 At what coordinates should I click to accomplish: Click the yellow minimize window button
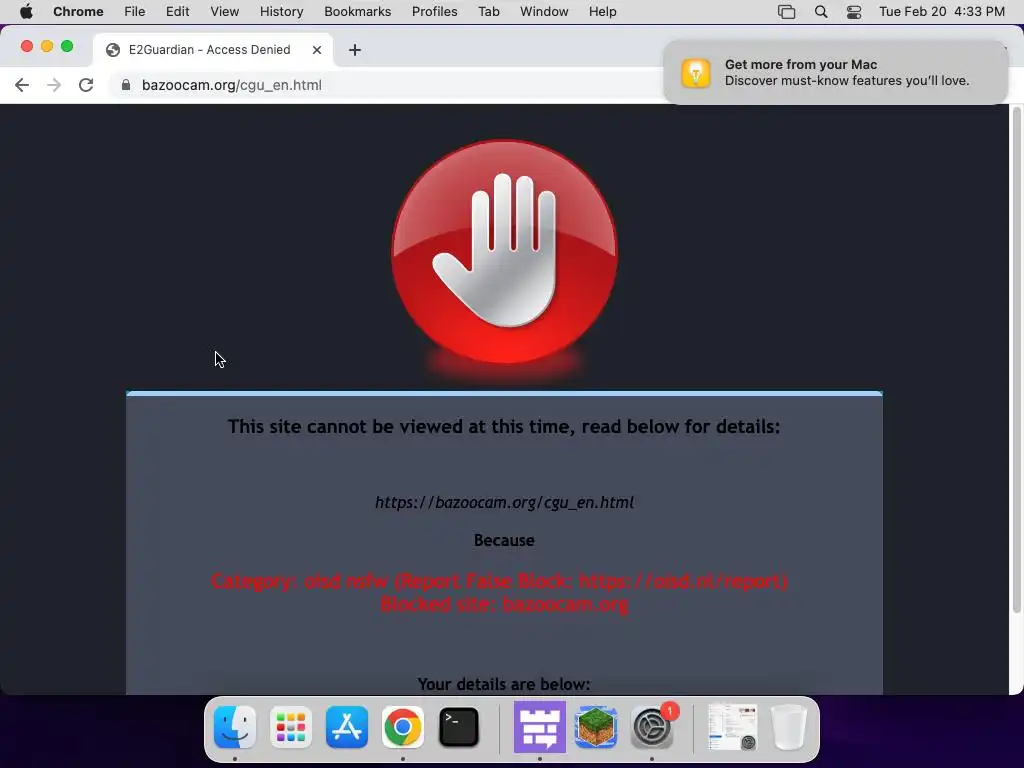coord(47,46)
